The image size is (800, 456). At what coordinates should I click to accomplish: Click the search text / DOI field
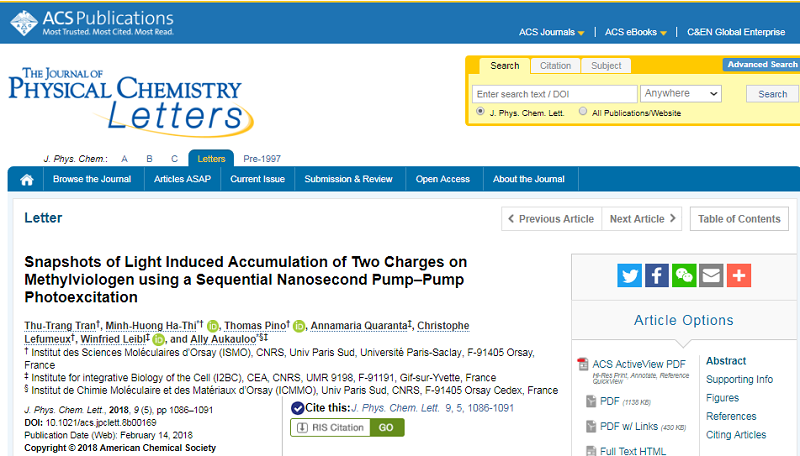pos(554,94)
